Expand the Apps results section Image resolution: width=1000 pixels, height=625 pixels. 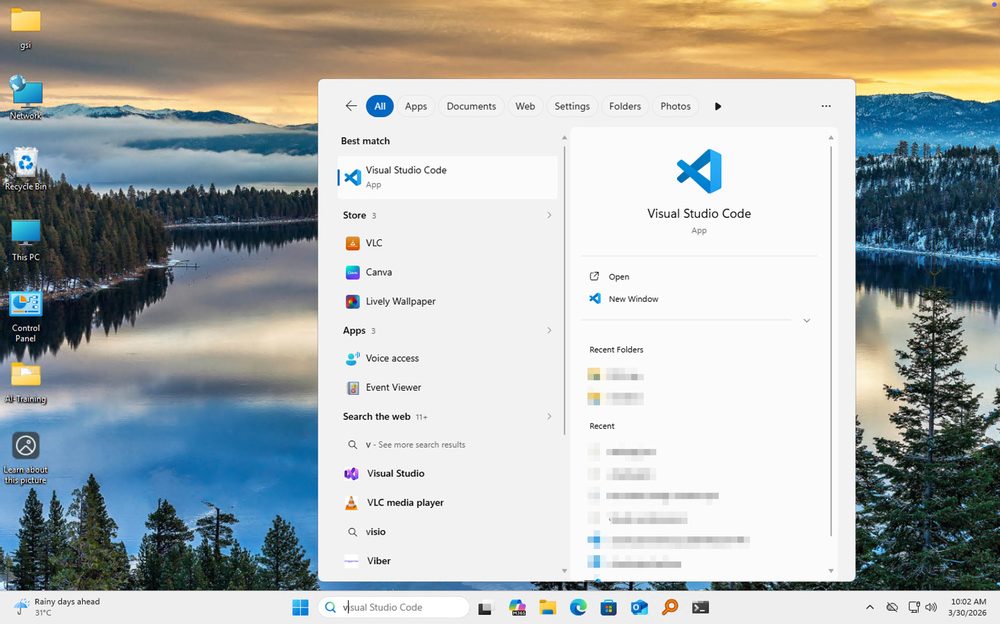pyautogui.click(x=549, y=330)
